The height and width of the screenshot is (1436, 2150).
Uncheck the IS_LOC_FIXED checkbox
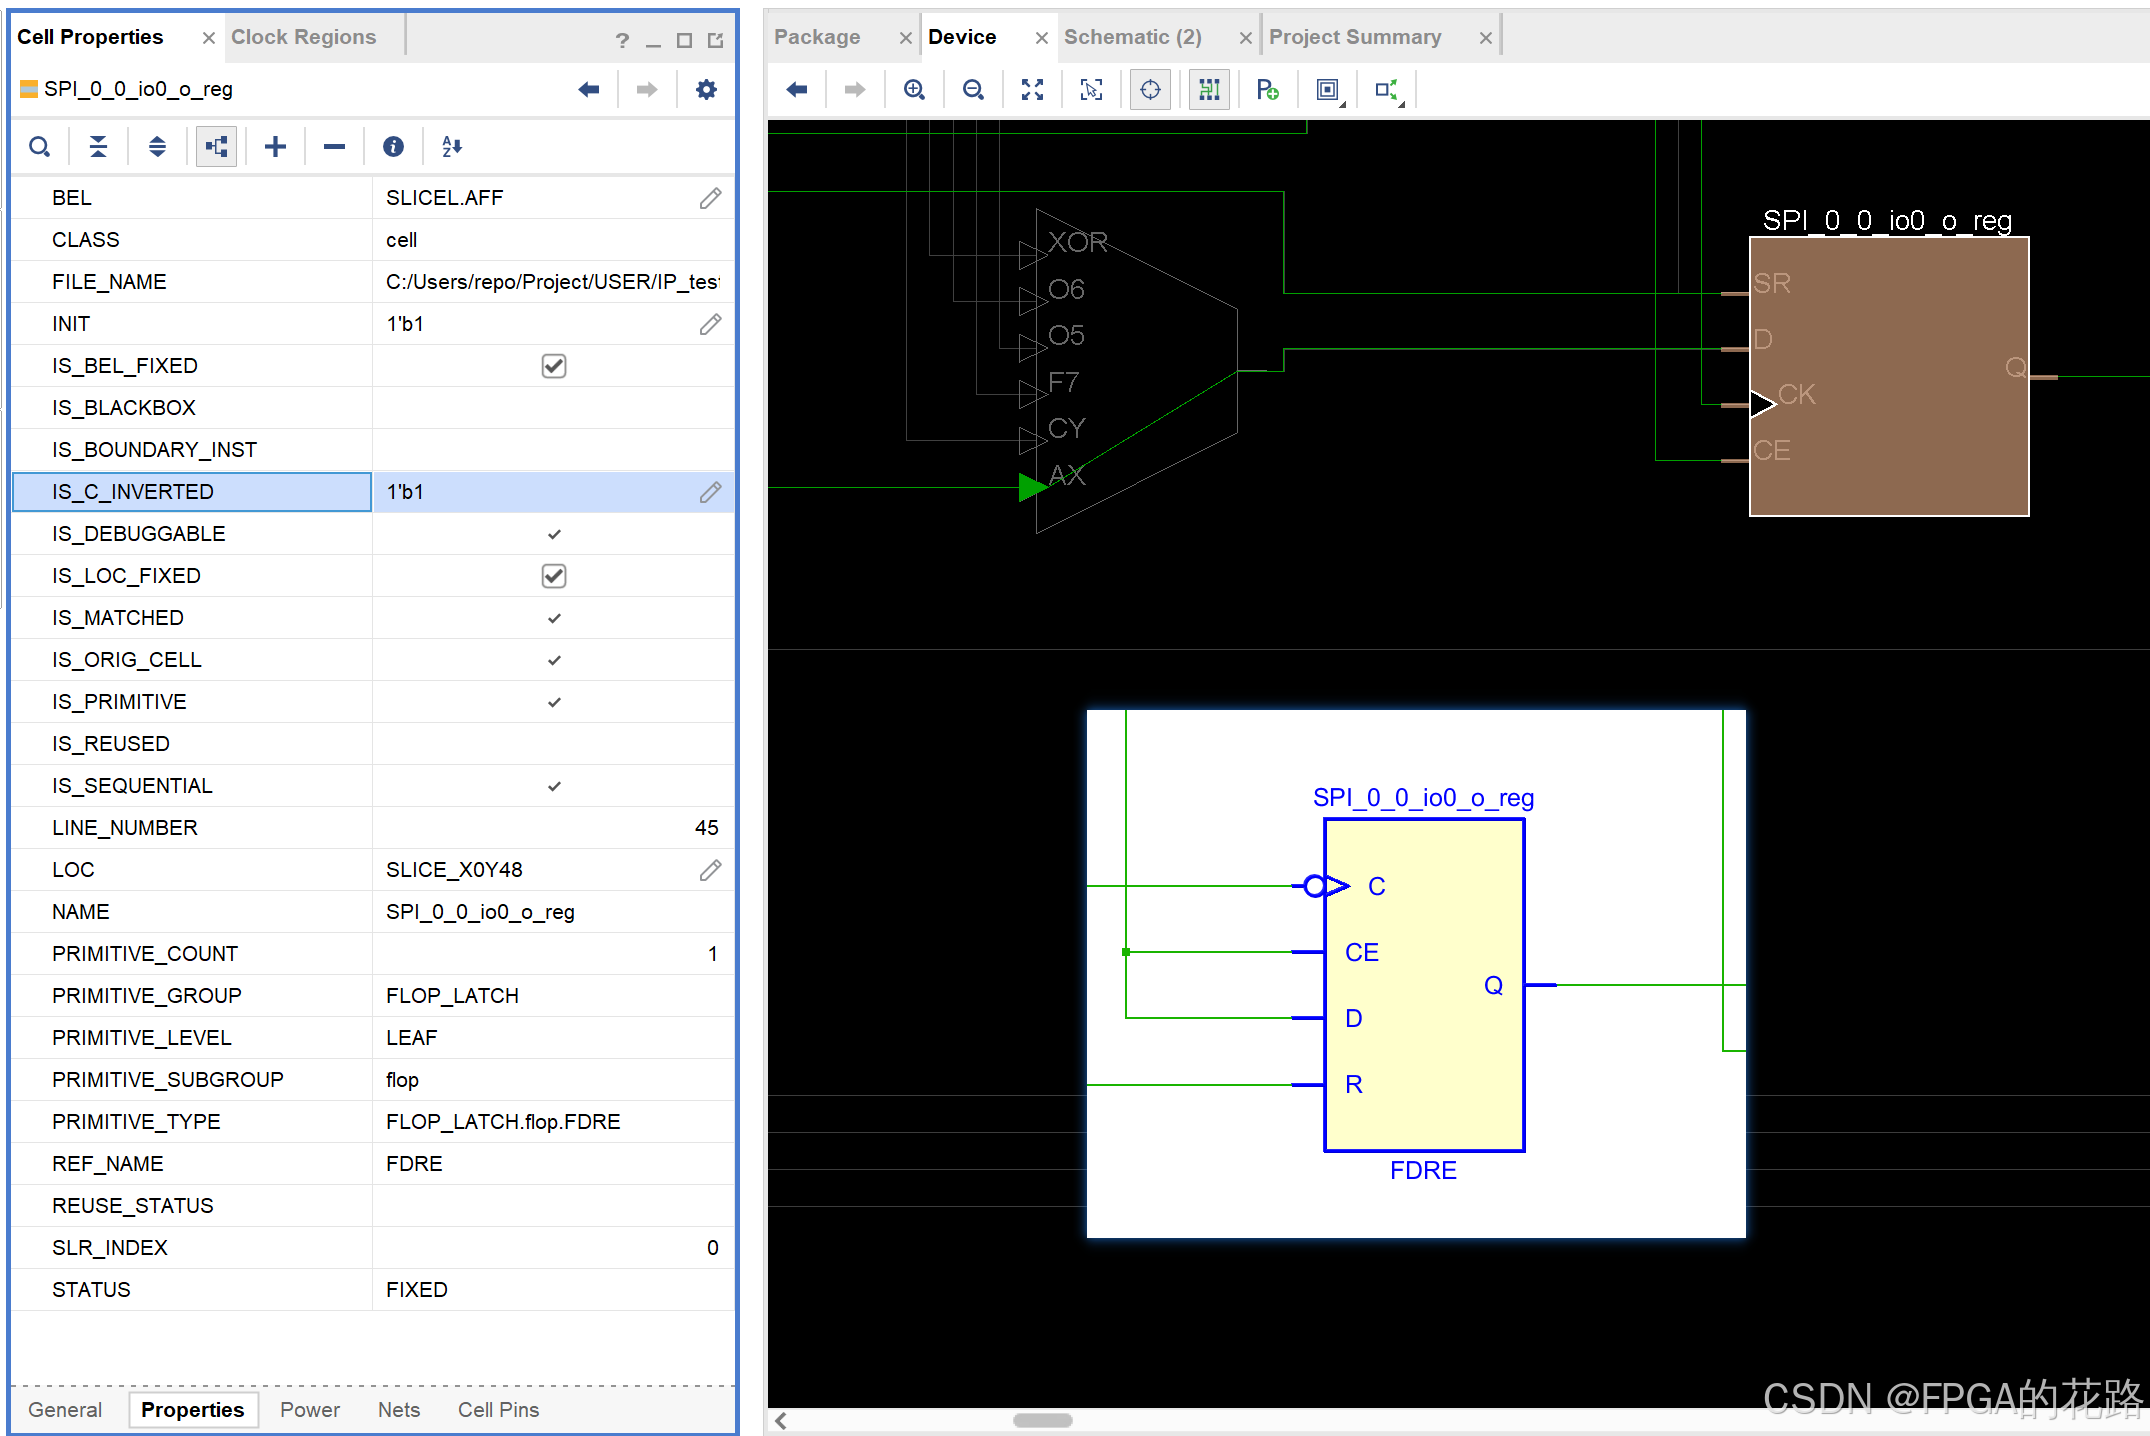point(553,576)
